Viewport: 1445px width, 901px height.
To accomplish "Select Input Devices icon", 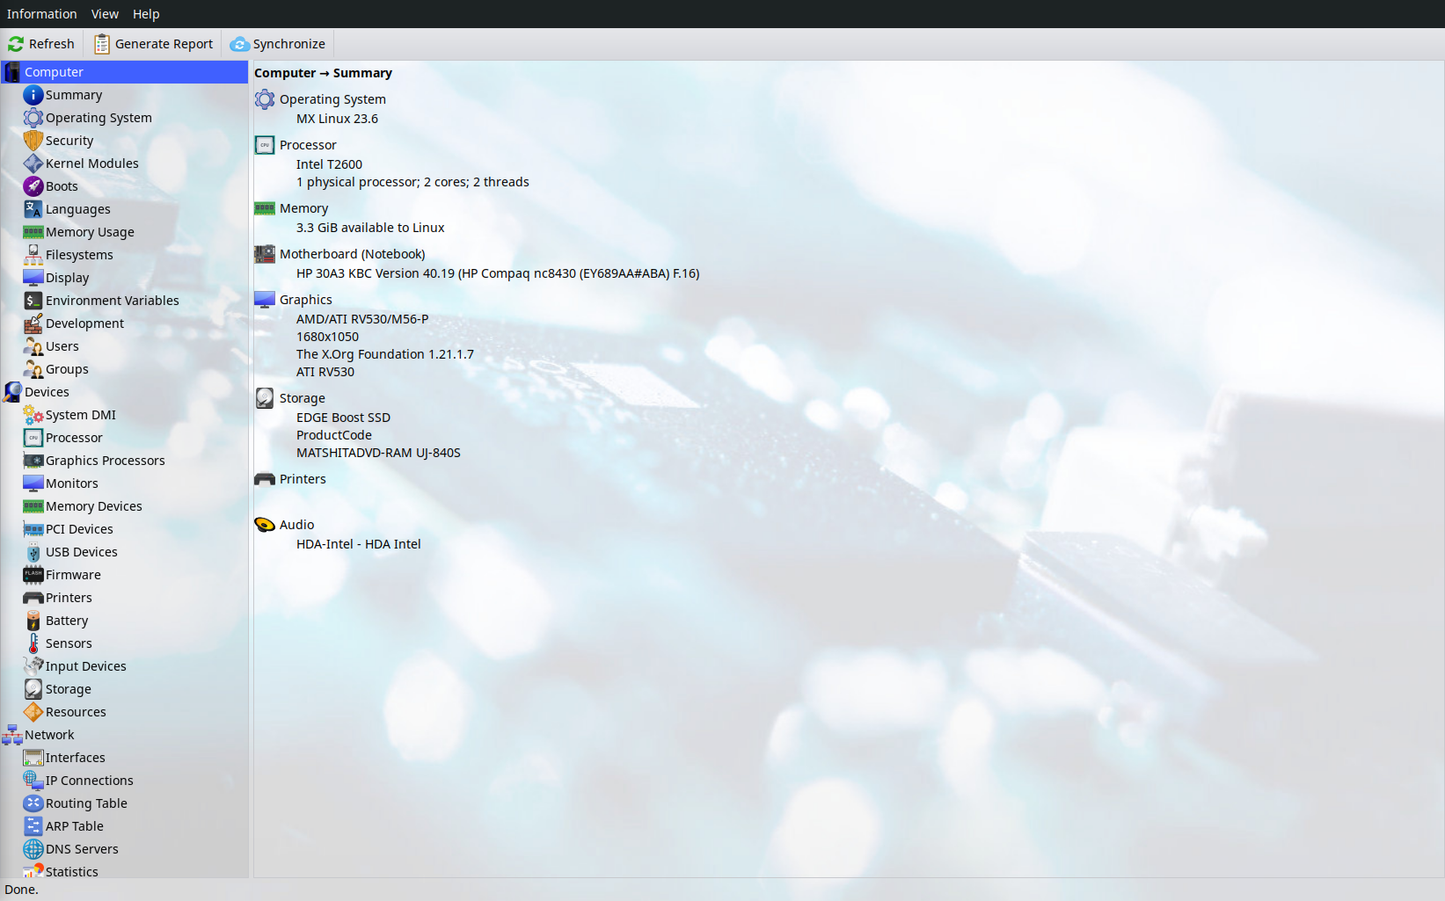I will pyautogui.click(x=33, y=666).
